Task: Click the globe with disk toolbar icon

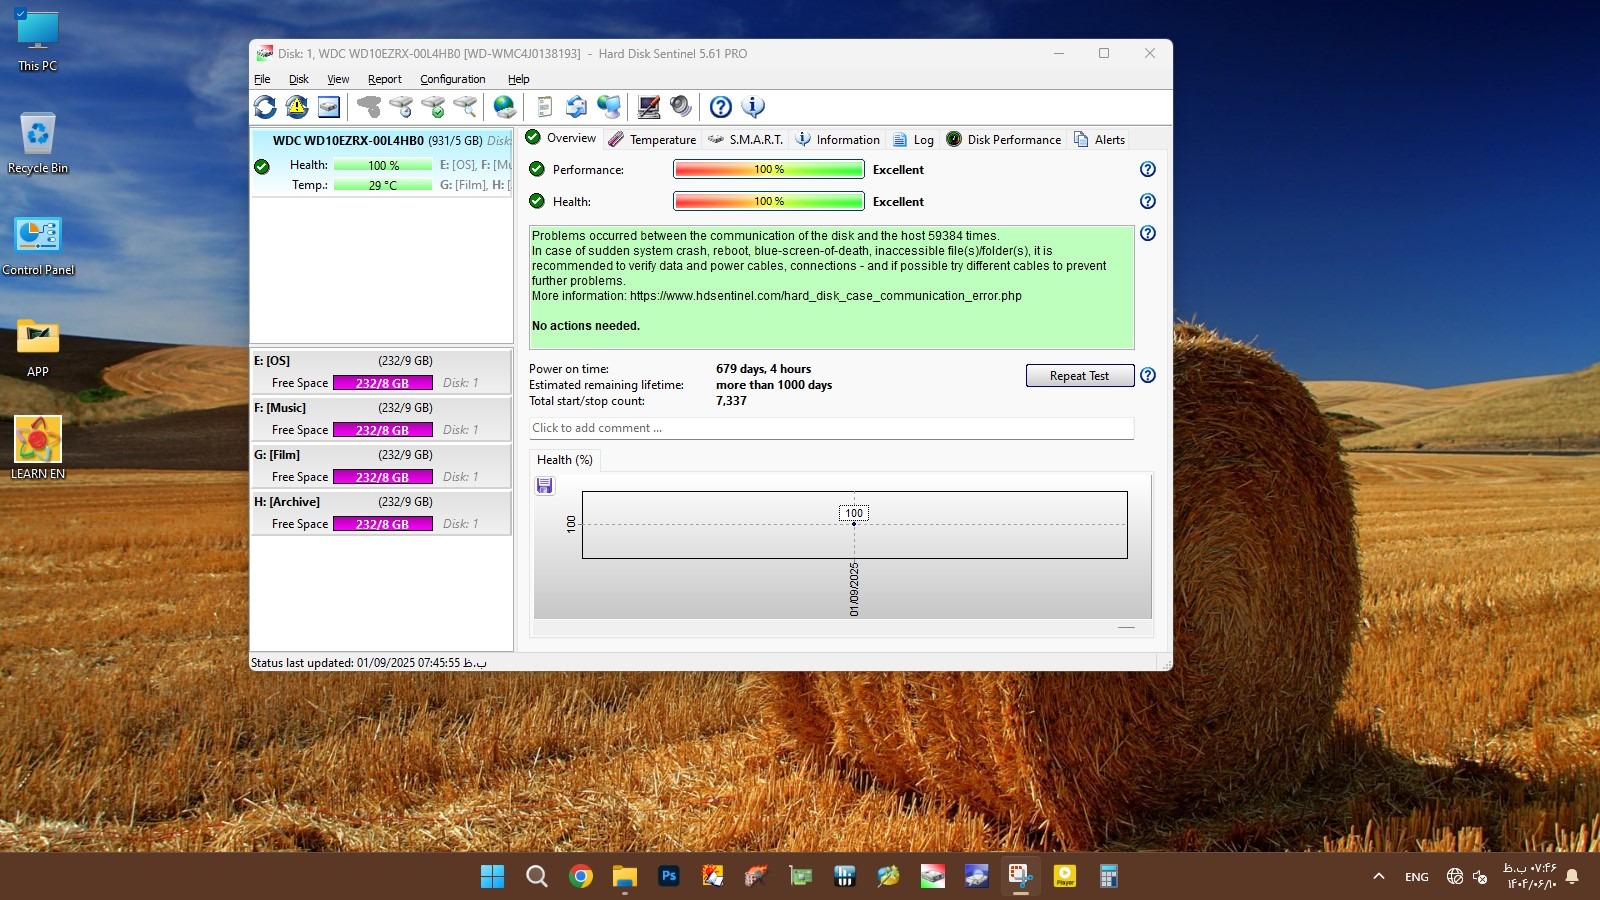Action: pos(505,106)
